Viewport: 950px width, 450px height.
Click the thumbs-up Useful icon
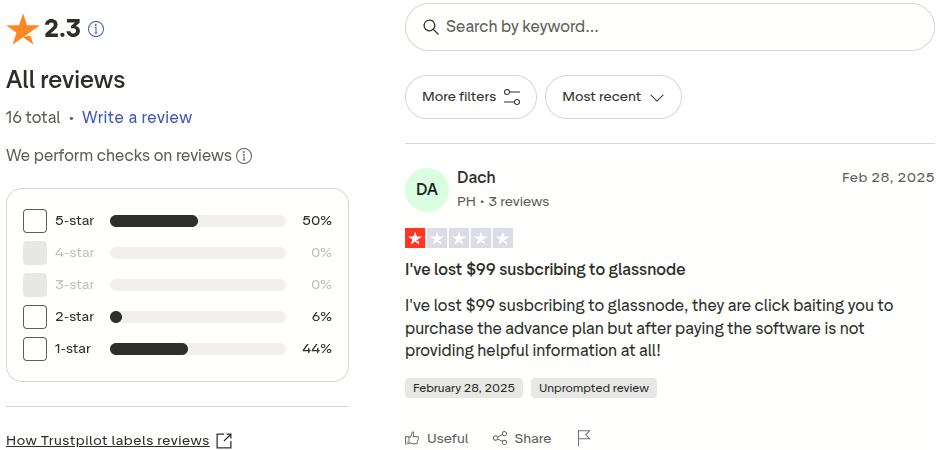pyautogui.click(x=413, y=438)
